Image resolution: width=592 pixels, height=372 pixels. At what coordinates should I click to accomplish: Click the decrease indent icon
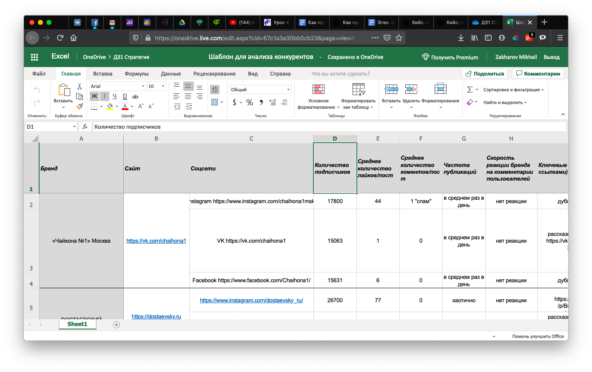(x=177, y=107)
